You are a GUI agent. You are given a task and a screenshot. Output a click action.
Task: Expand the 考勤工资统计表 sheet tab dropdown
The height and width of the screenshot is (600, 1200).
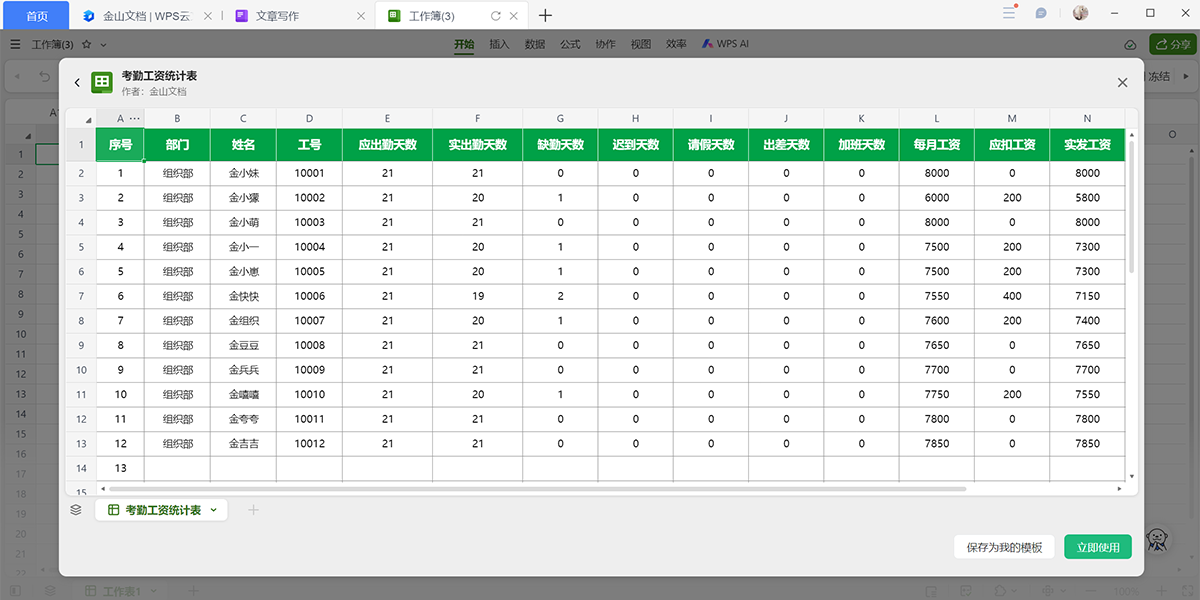point(213,510)
